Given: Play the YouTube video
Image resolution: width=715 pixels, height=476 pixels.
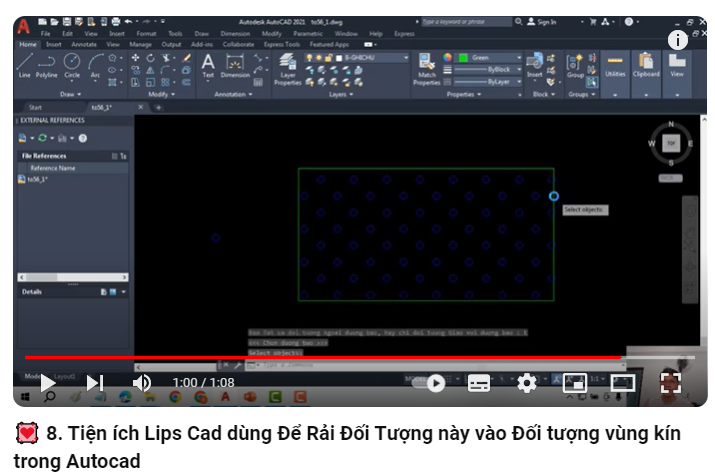Looking at the screenshot, I should 47,383.
